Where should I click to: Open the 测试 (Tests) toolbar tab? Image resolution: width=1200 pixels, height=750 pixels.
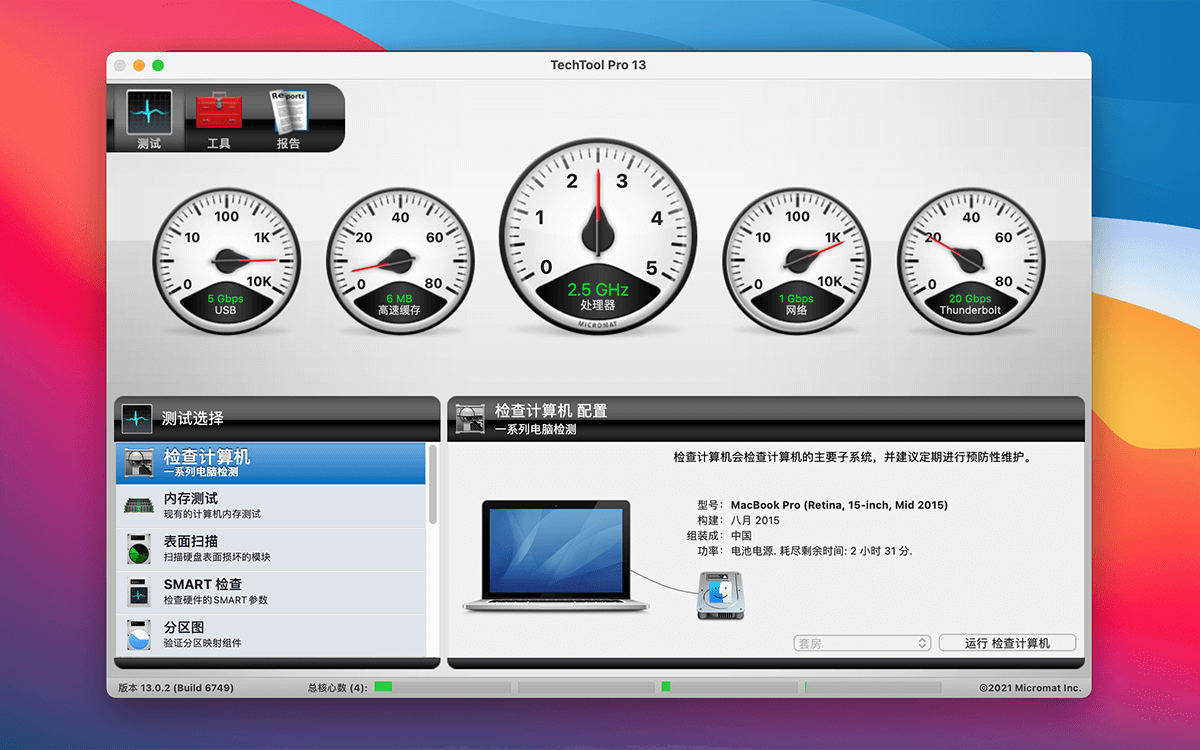tap(148, 120)
